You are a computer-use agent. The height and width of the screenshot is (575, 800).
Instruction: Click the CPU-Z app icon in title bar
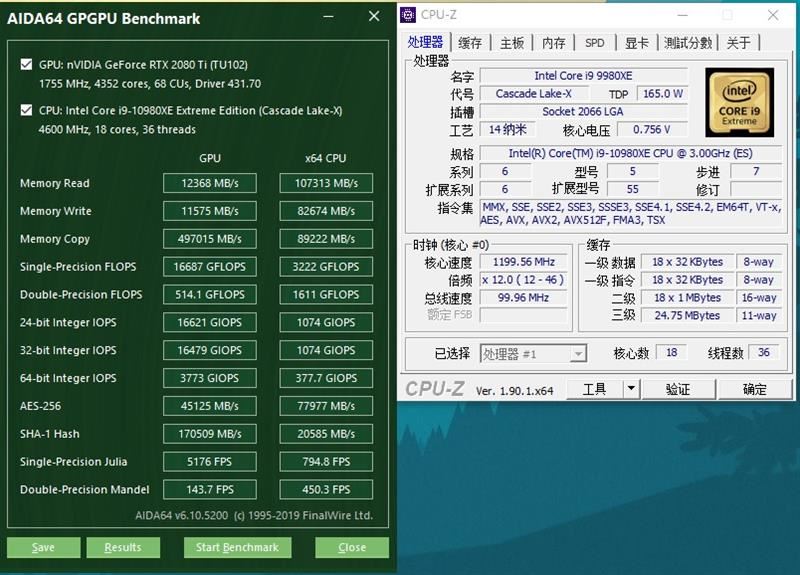click(x=408, y=15)
